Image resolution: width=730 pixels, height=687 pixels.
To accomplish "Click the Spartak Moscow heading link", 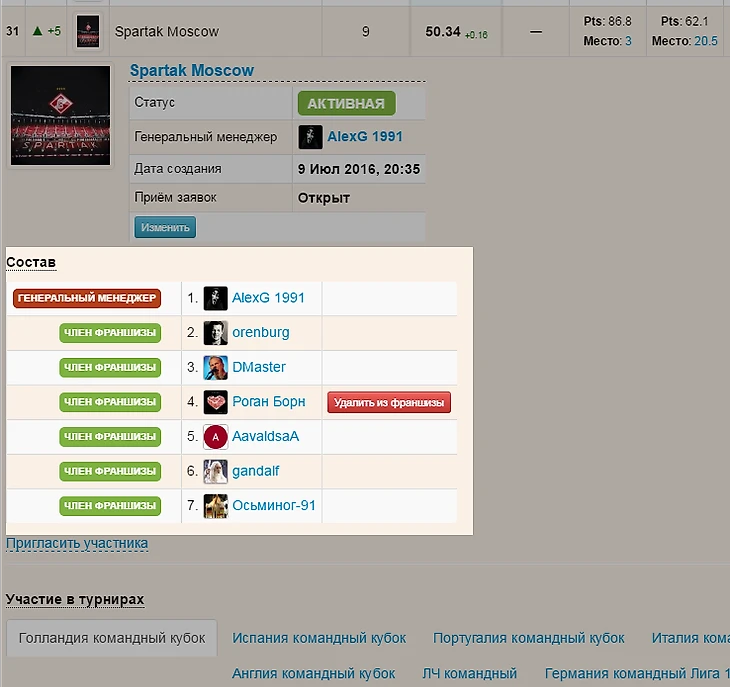I will click(192, 71).
